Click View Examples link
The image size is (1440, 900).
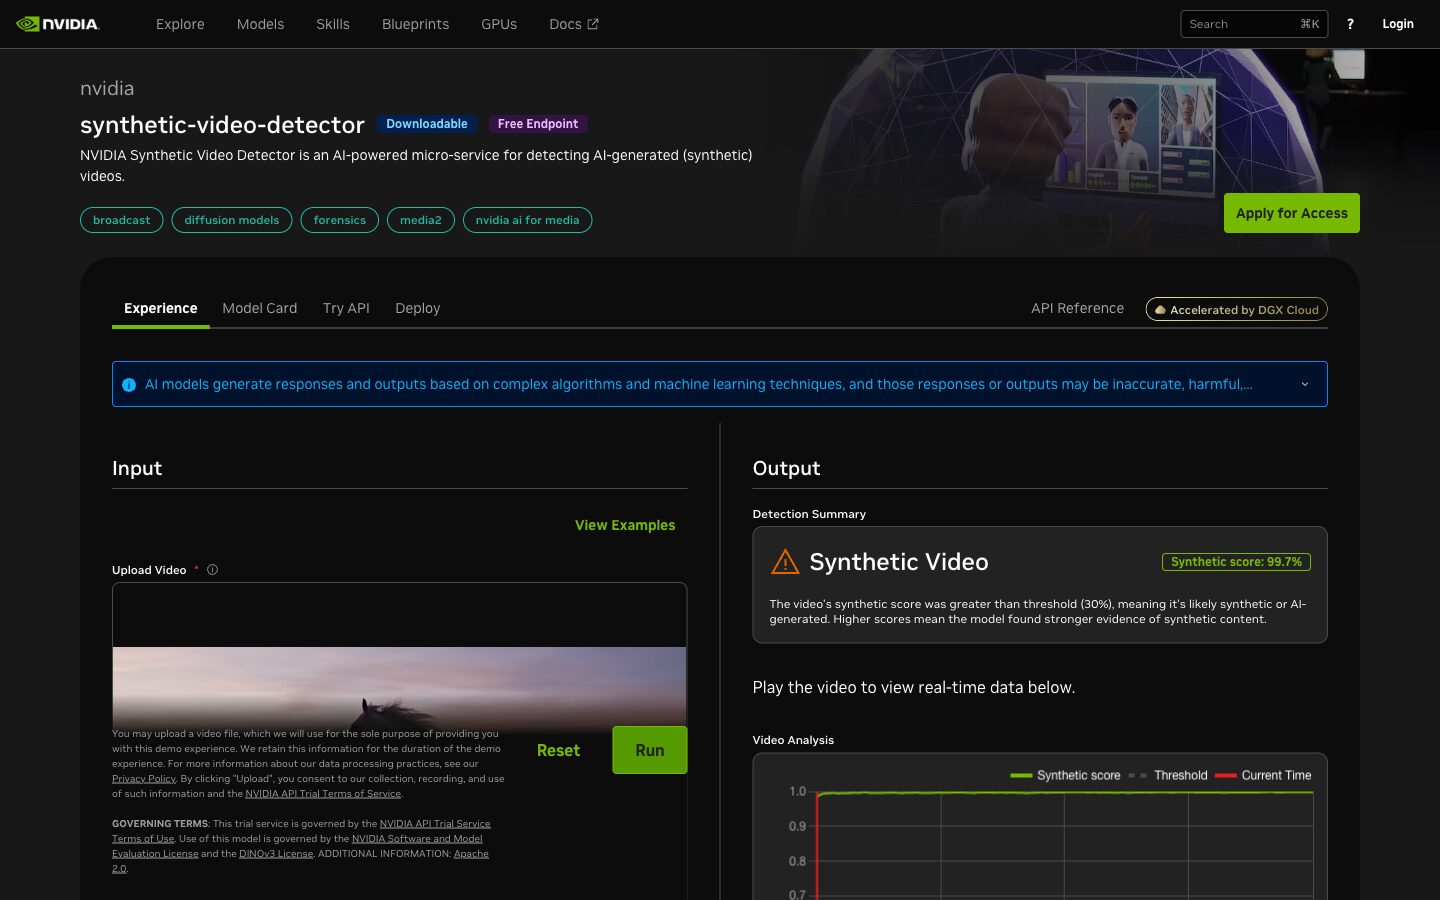pos(625,525)
